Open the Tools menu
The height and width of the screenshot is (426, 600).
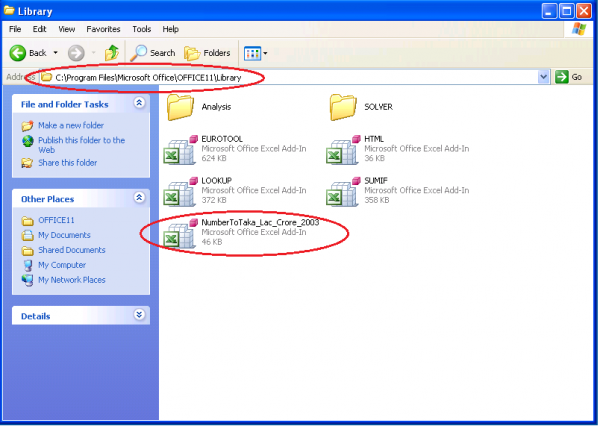click(x=142, y=29)
